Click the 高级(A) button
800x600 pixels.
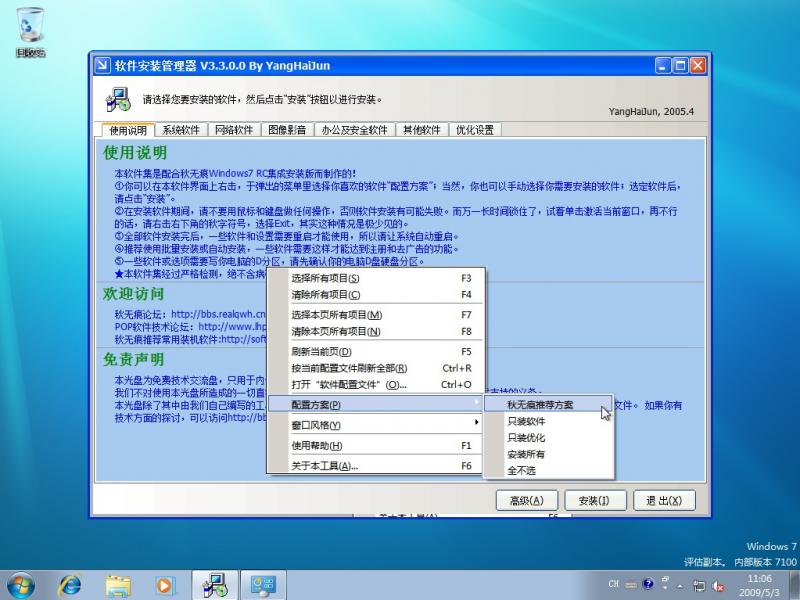pyautogui.click(x=526, y=500)
